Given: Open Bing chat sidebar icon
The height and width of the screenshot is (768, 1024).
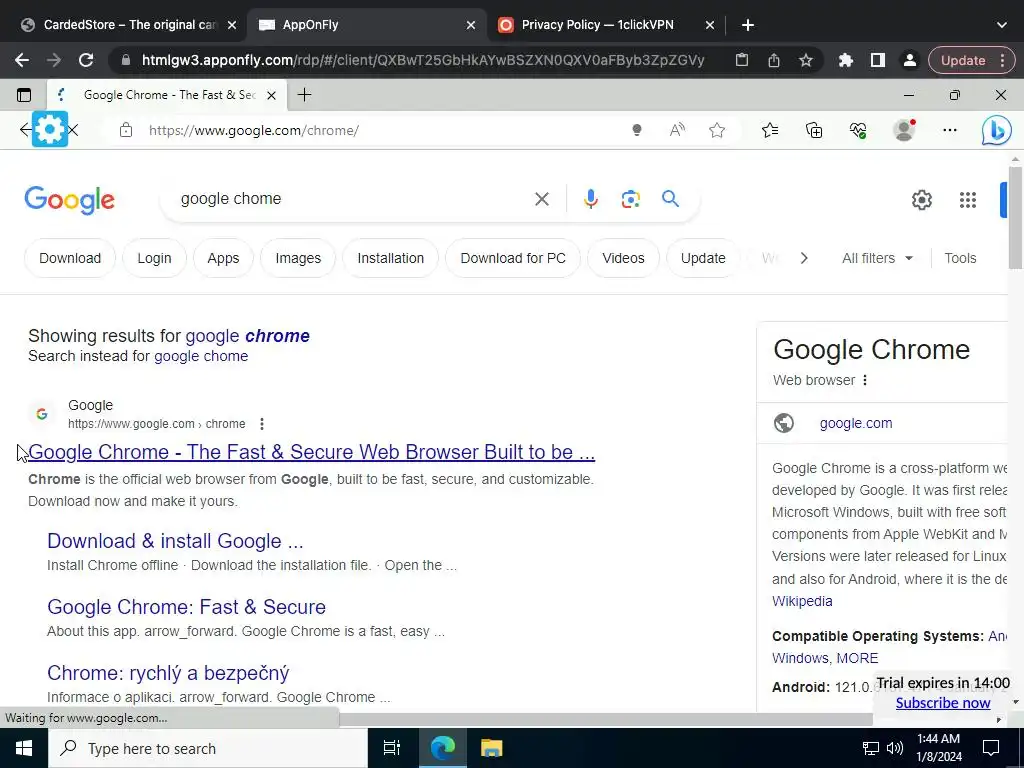Looking at the screenshot, I should pos(996,130).
